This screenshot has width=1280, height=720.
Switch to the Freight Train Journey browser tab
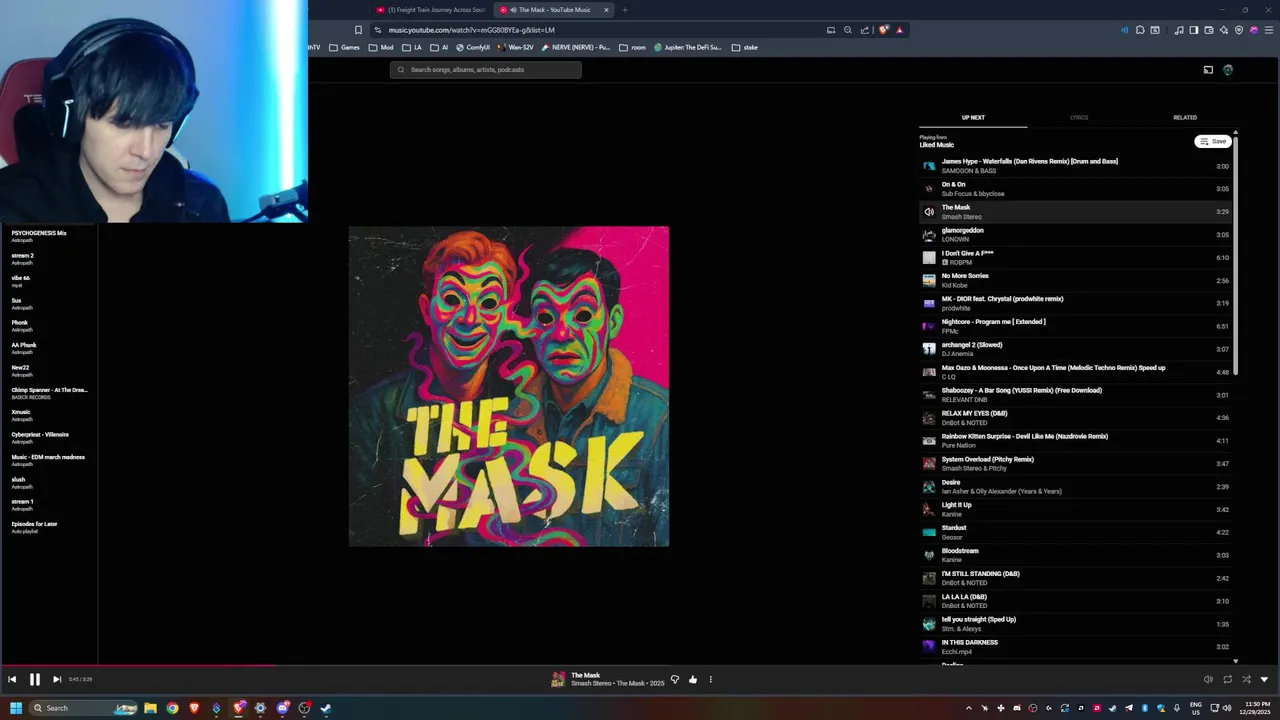(431, 10)
